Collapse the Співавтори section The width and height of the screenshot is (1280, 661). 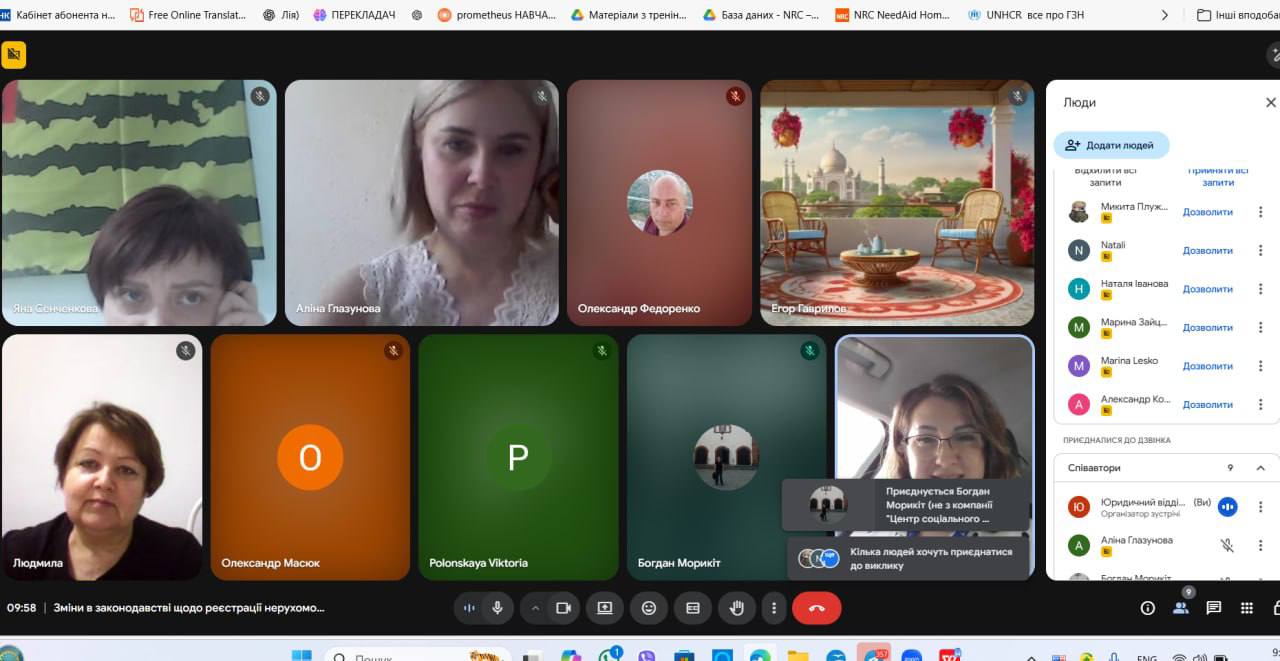pos(1260,468)
